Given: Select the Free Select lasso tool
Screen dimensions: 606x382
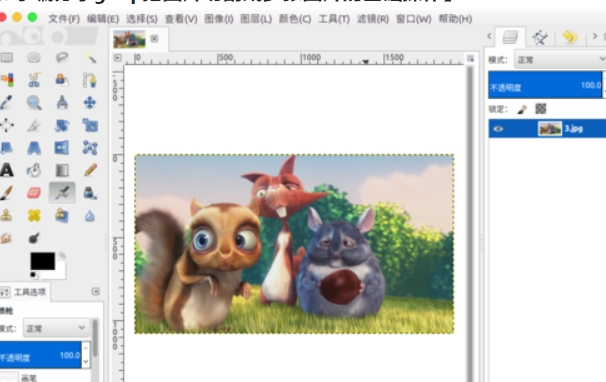Looking at the screenshot, I should 62,58.
